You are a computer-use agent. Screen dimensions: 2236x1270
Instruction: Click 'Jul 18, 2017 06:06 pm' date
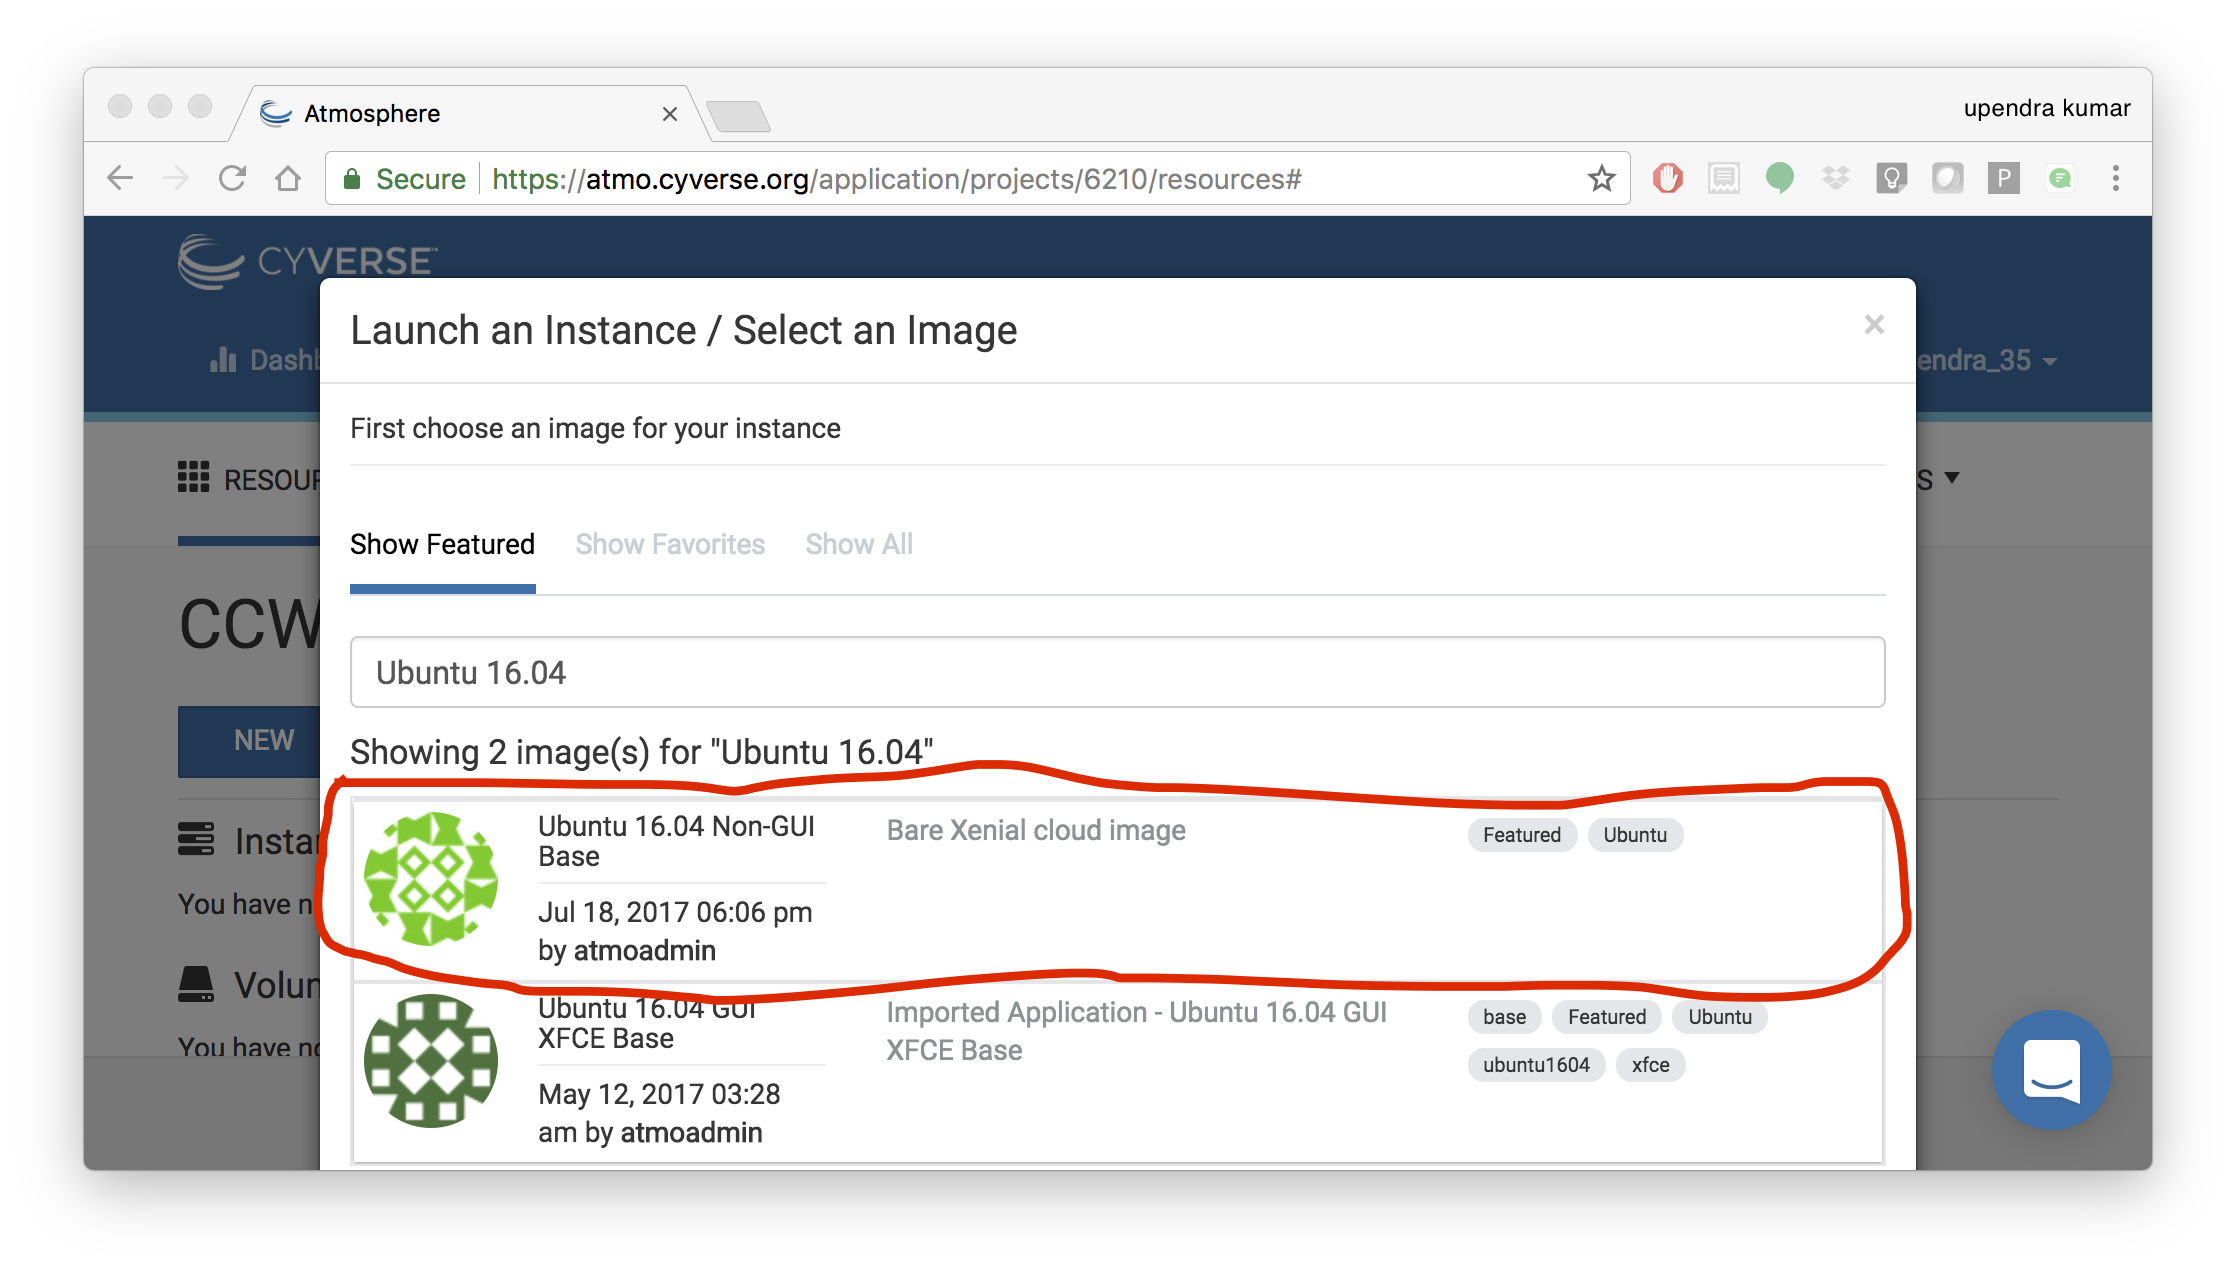tap(675, 912)
